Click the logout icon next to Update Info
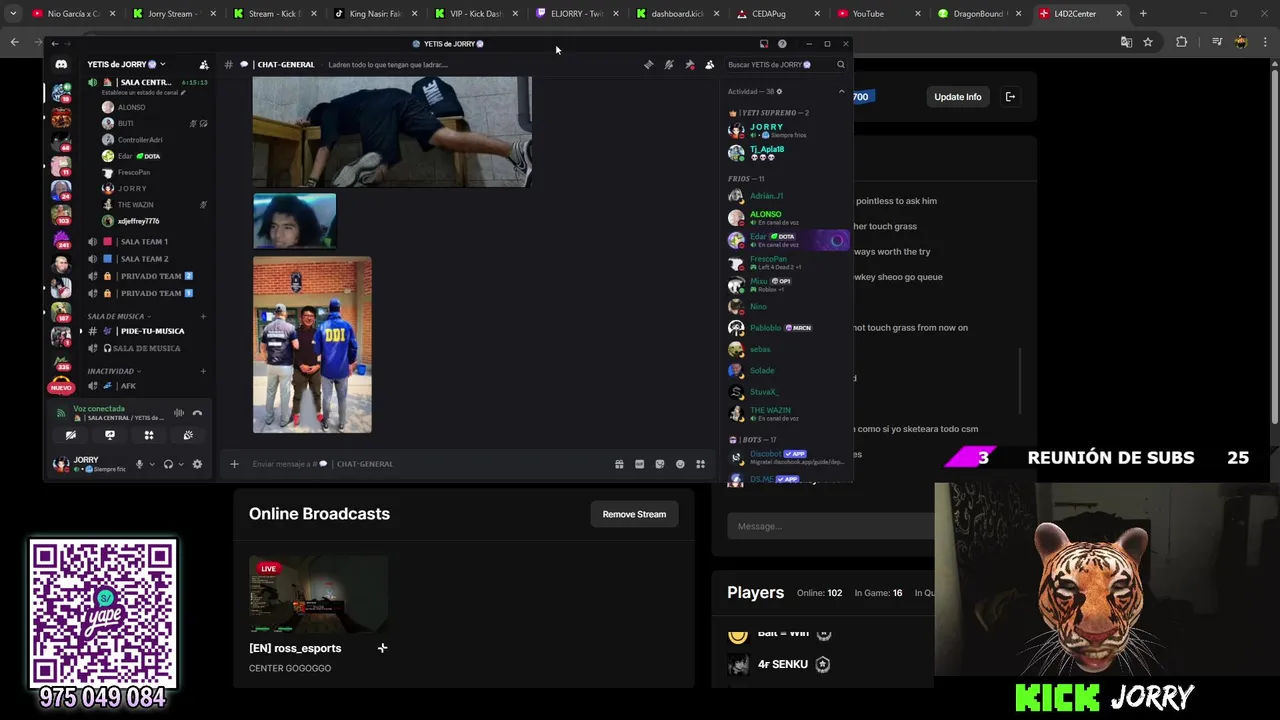Viewport: 1280px width, 720px height. pyautogui.click(x=1010, y=97)
